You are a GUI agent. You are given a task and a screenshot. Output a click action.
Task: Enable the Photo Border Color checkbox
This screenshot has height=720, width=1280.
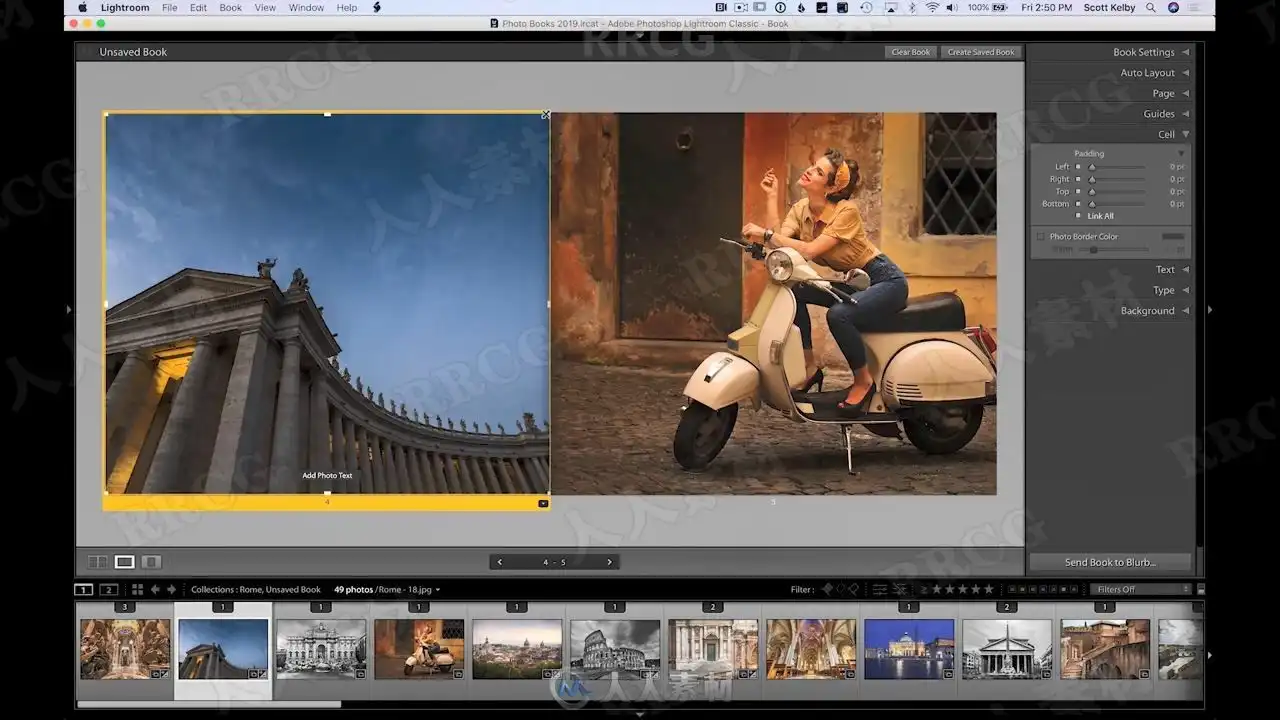click(1040, 237)
